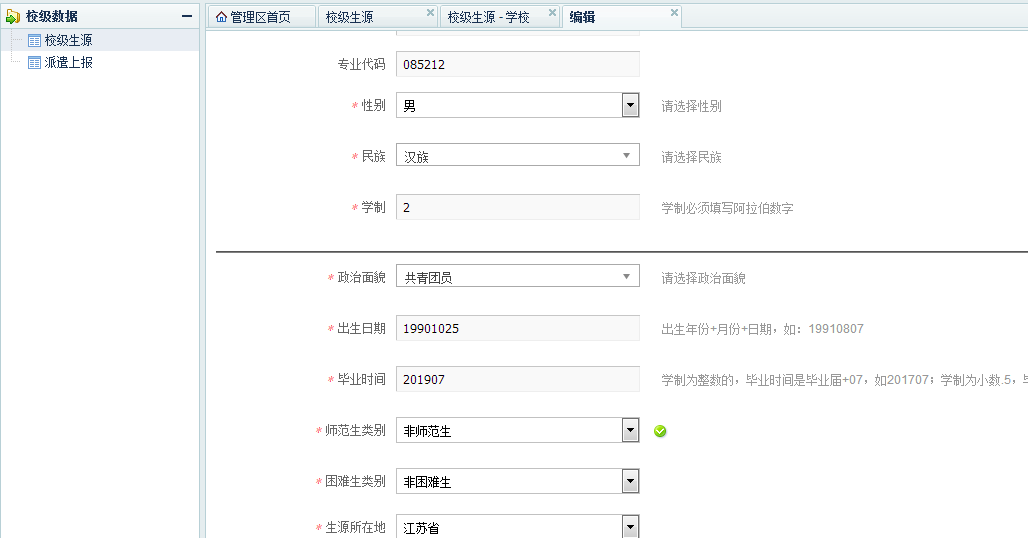
Task: Click the 出生日期 field label
Action: click(361, 328)
